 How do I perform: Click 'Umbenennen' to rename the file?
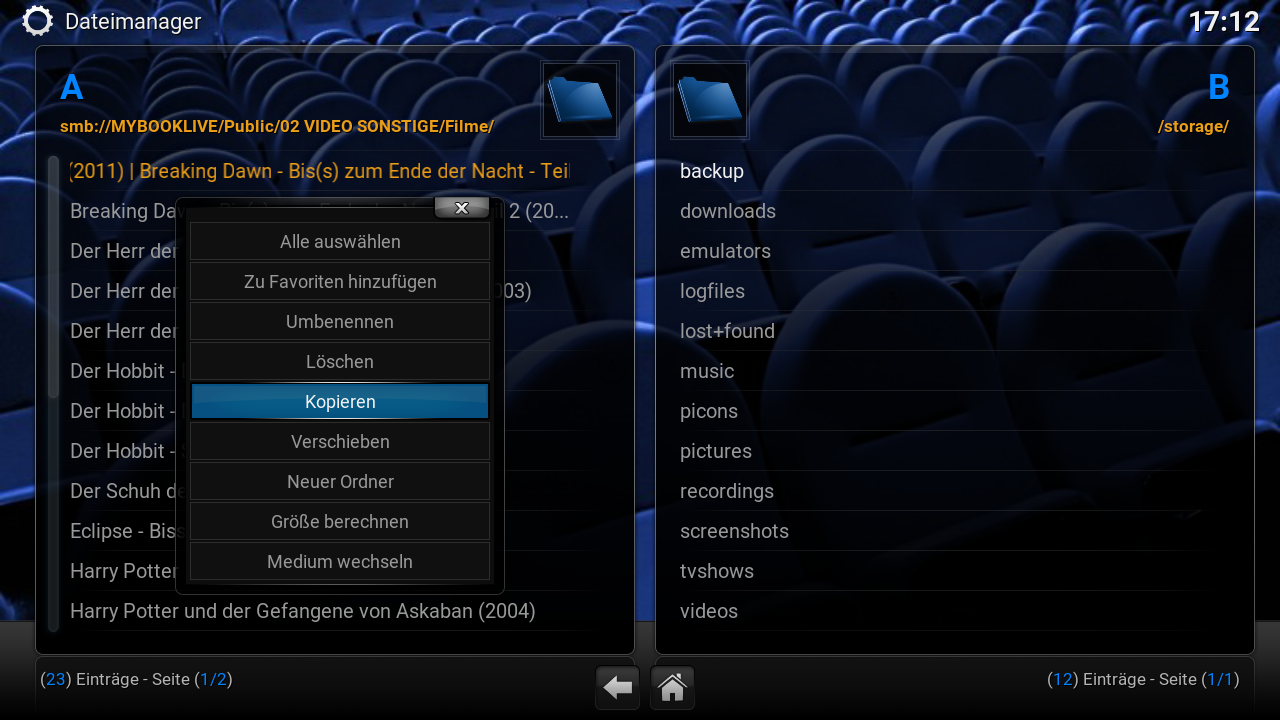[340, 322]
